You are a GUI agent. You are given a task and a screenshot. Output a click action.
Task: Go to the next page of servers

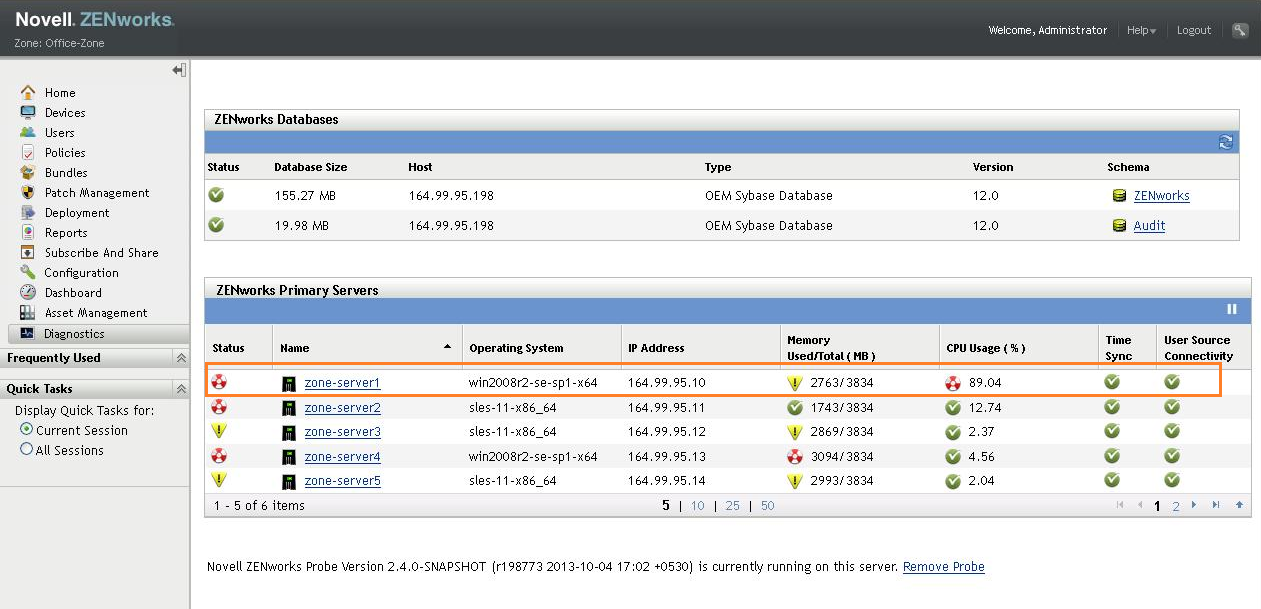(1194, 505)
